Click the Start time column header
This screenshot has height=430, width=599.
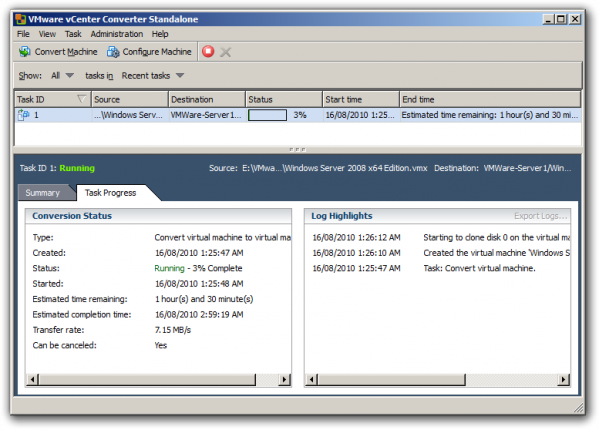click(x=361, y=100)
